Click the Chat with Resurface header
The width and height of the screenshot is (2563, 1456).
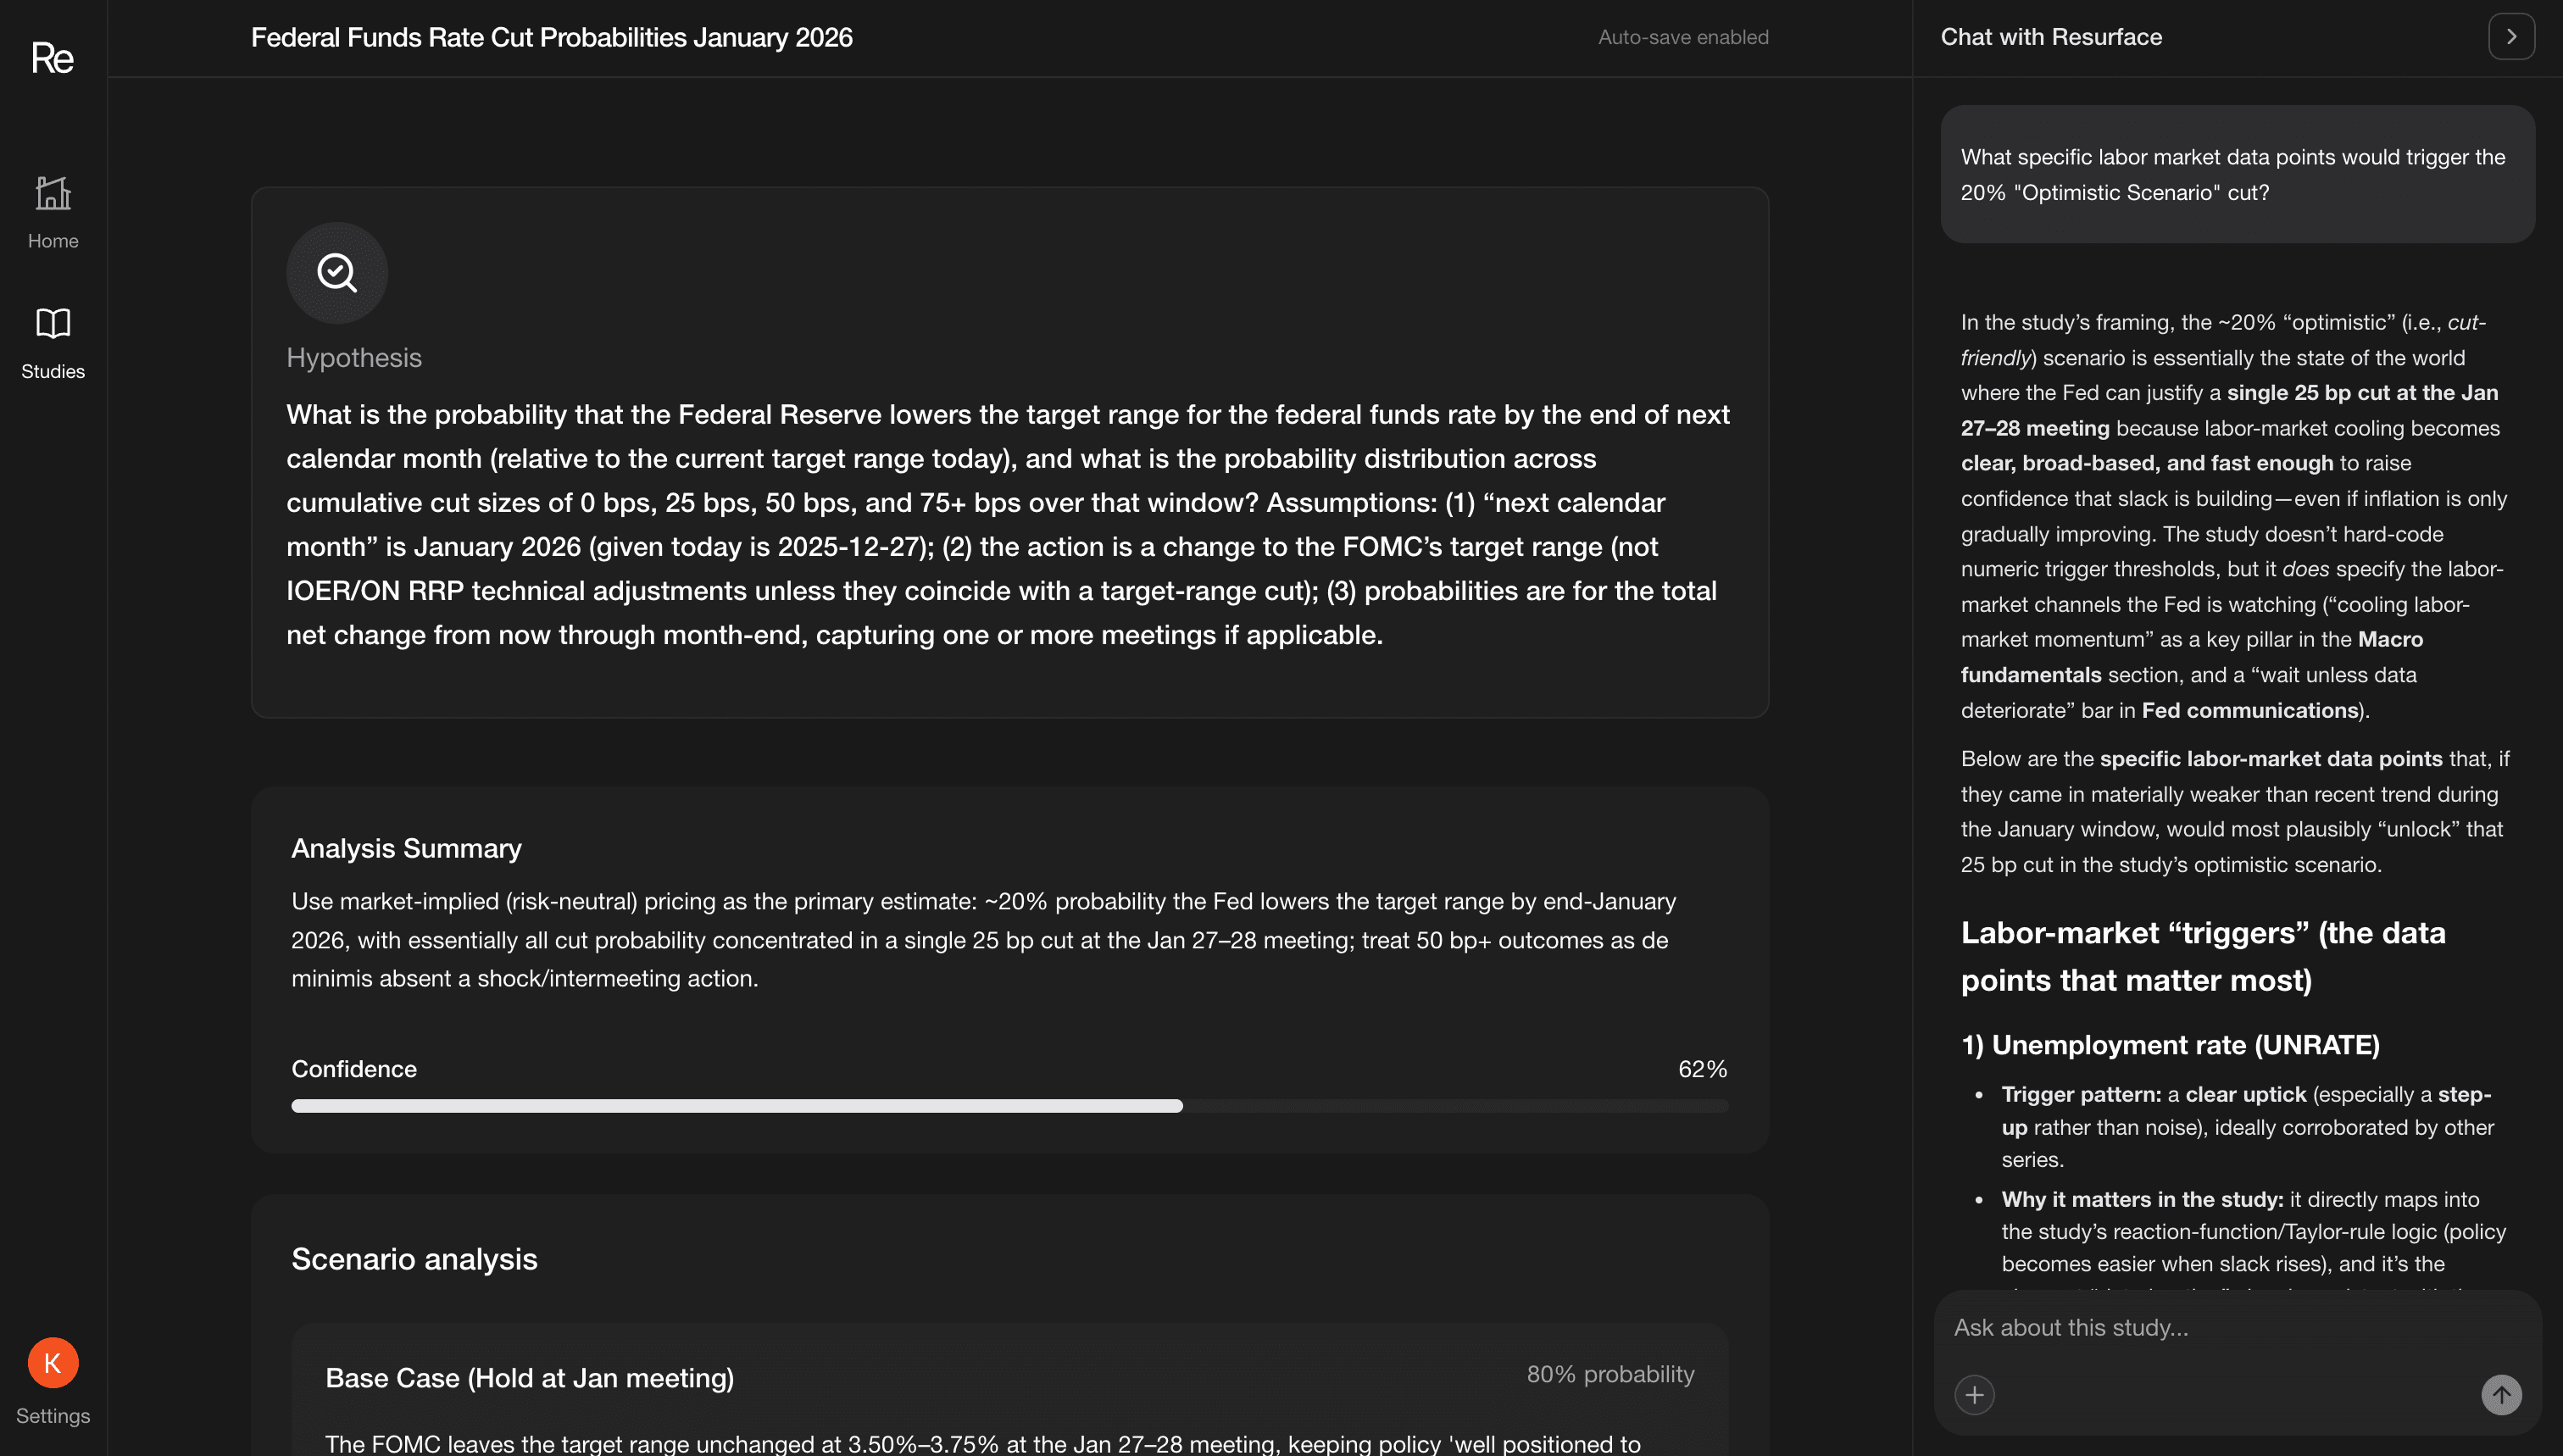[x=2051, y=37]
